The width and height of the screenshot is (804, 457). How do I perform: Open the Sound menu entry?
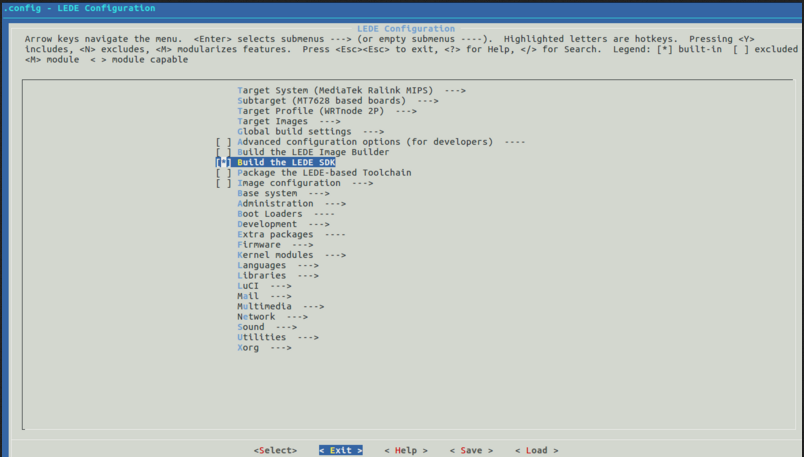click(x=267, y=327)
